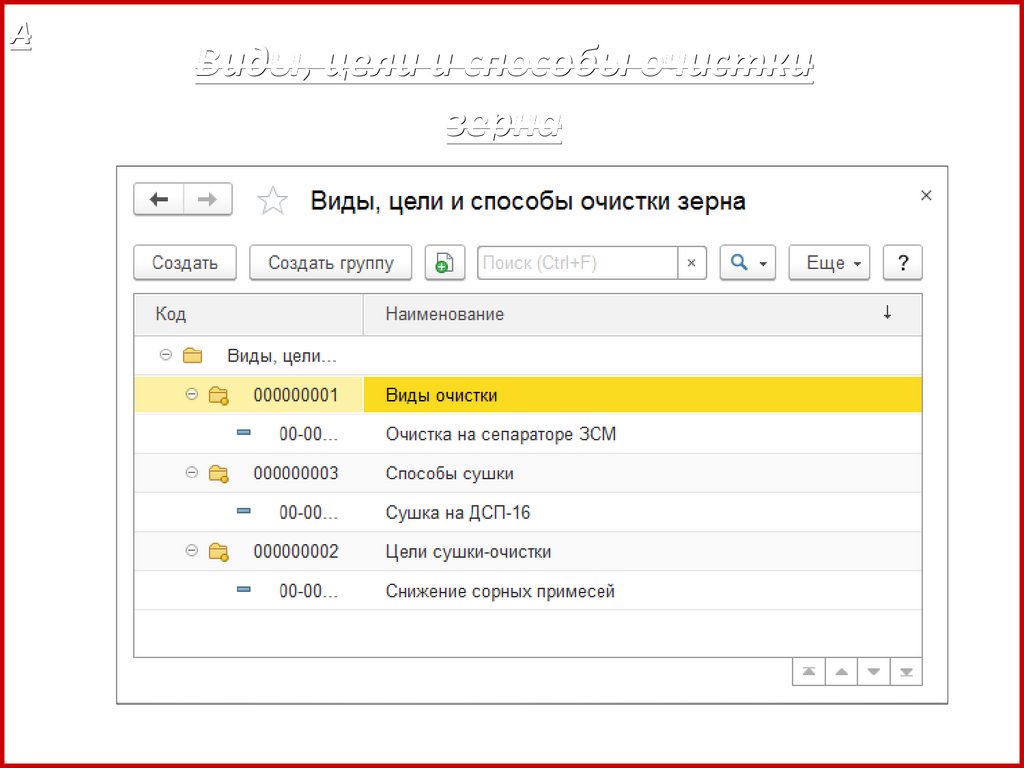Collapse the Виды очистки group

[x=191, y=394]
